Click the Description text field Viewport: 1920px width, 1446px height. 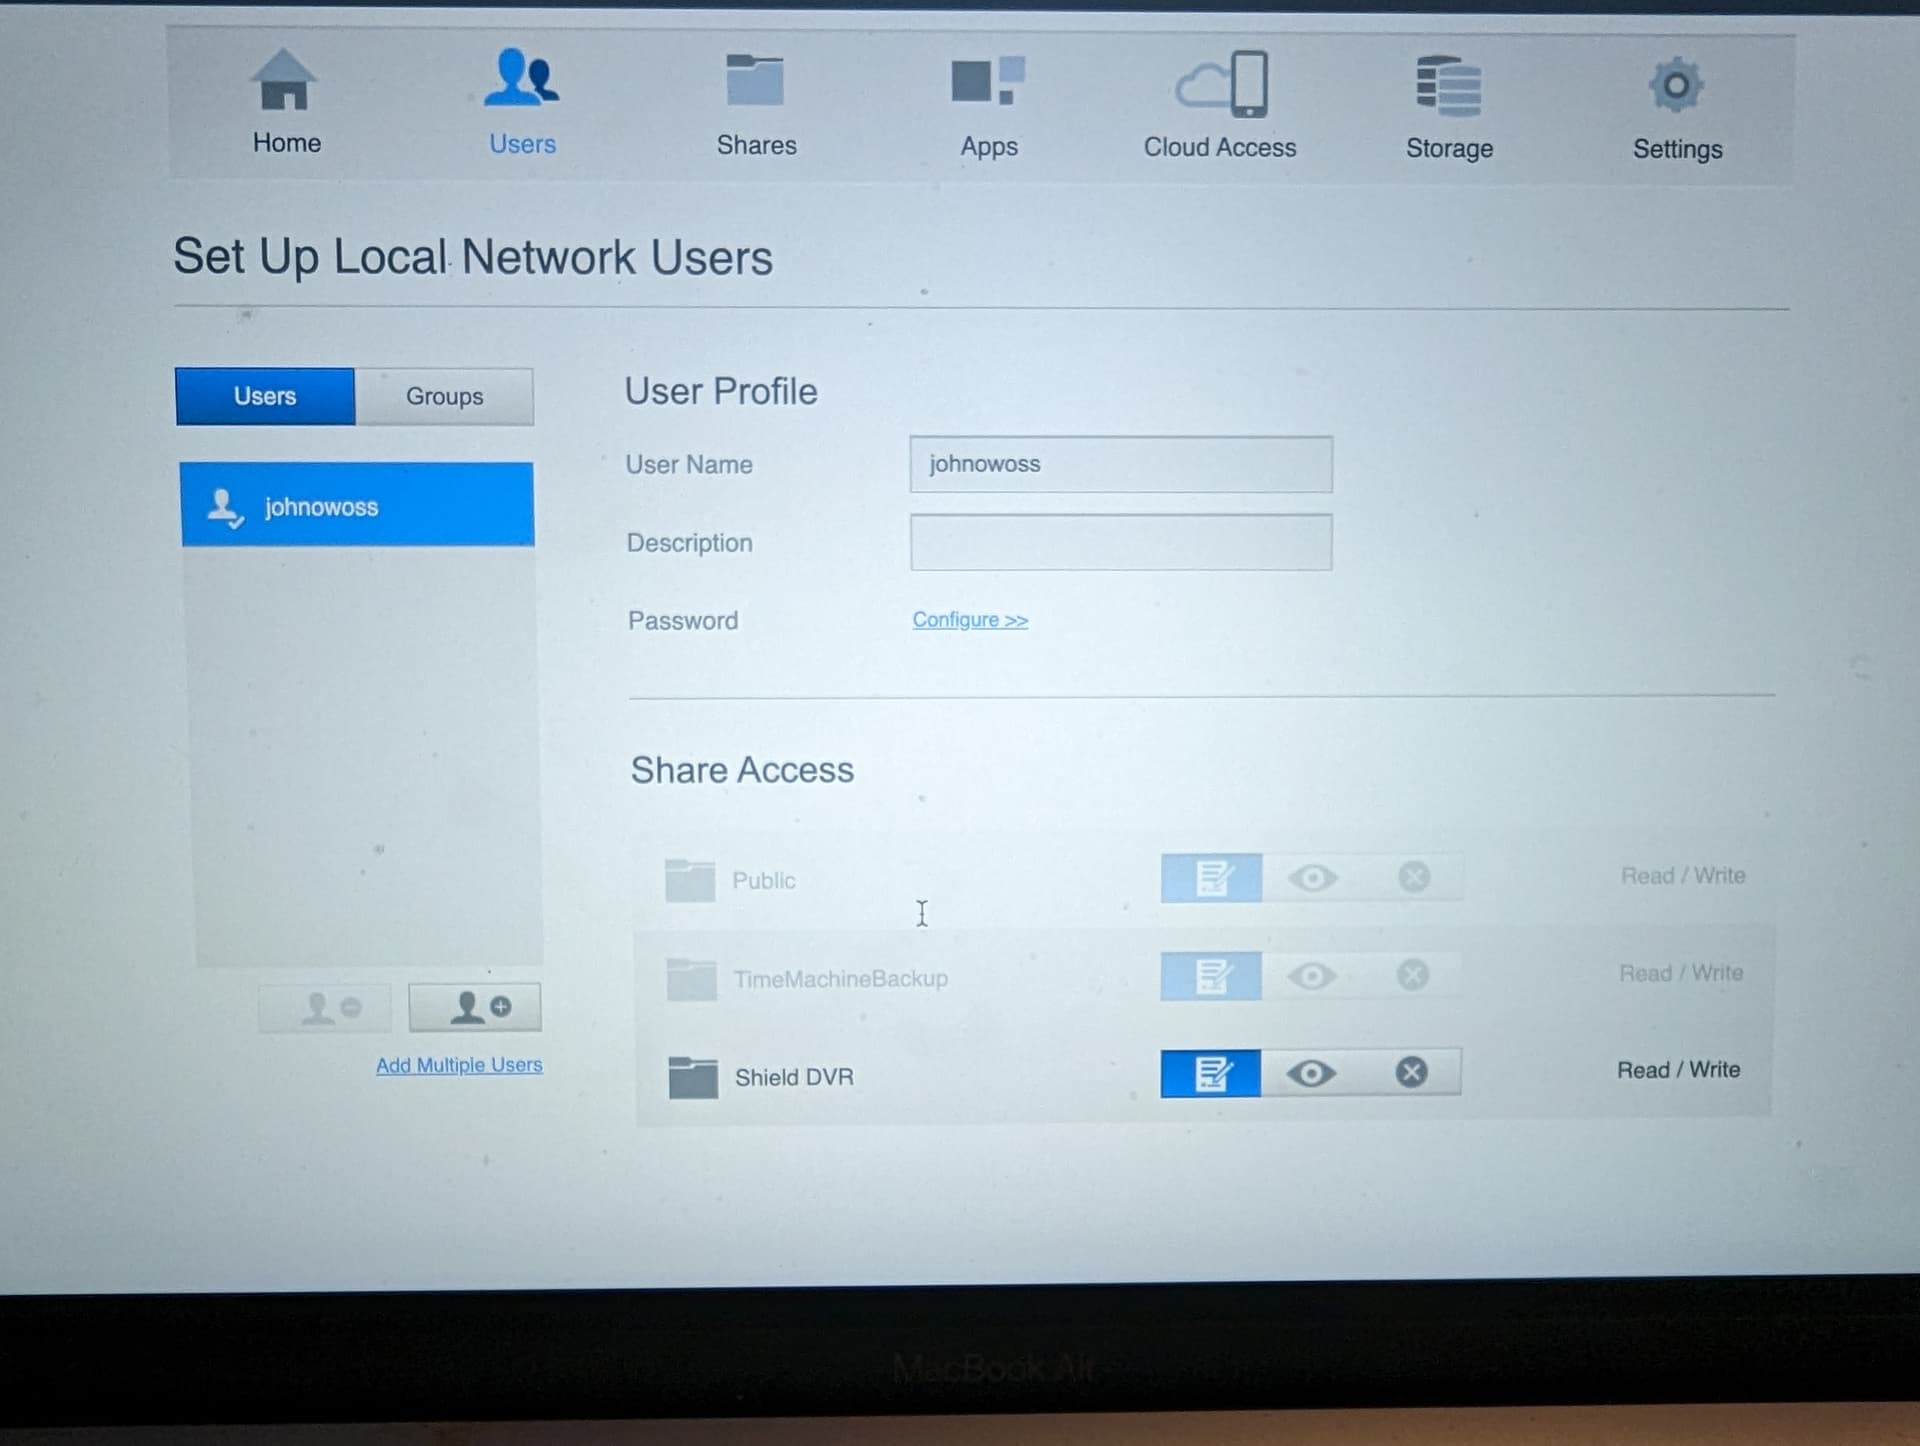click(x=1120, y=542)
